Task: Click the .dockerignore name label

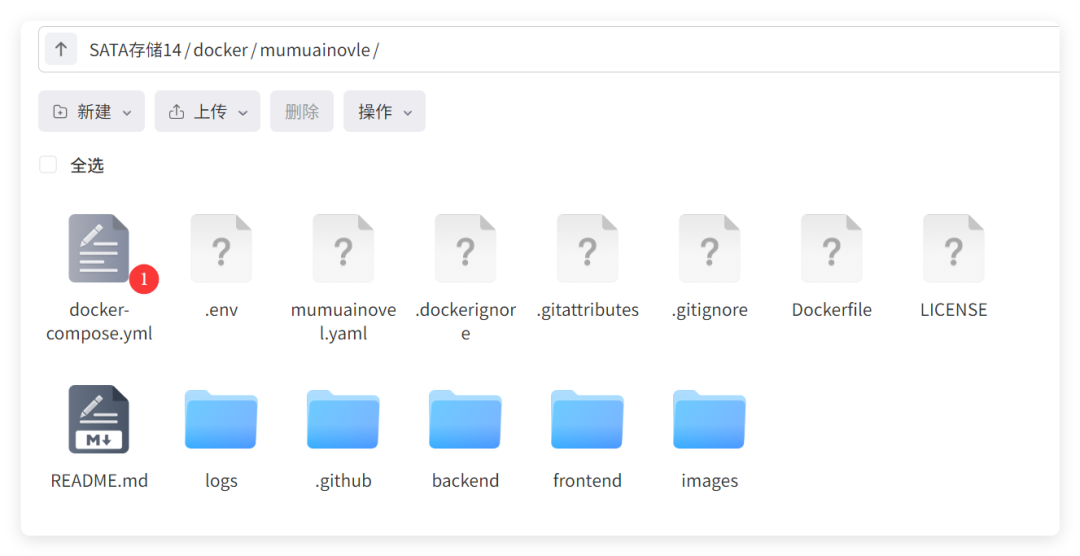Action: pyautogui.click(x=466, y=322)
